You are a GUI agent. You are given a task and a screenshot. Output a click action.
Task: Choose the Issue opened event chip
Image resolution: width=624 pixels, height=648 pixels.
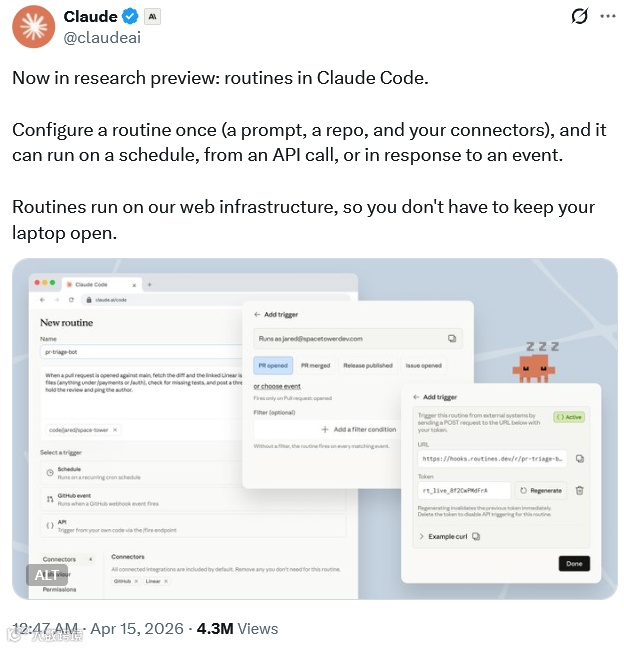point(424,365)
